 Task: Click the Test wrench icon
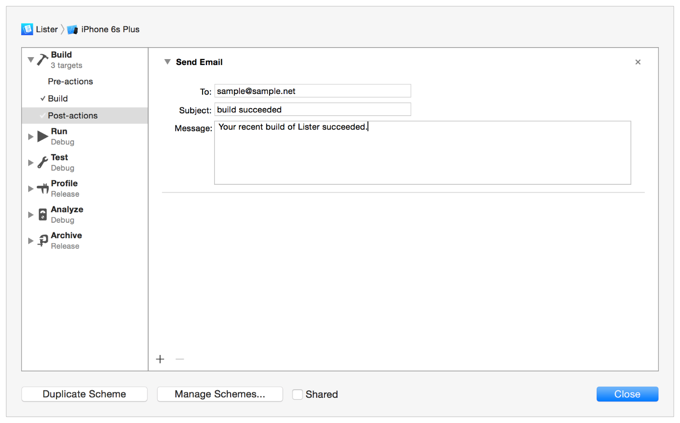(42, 162)
